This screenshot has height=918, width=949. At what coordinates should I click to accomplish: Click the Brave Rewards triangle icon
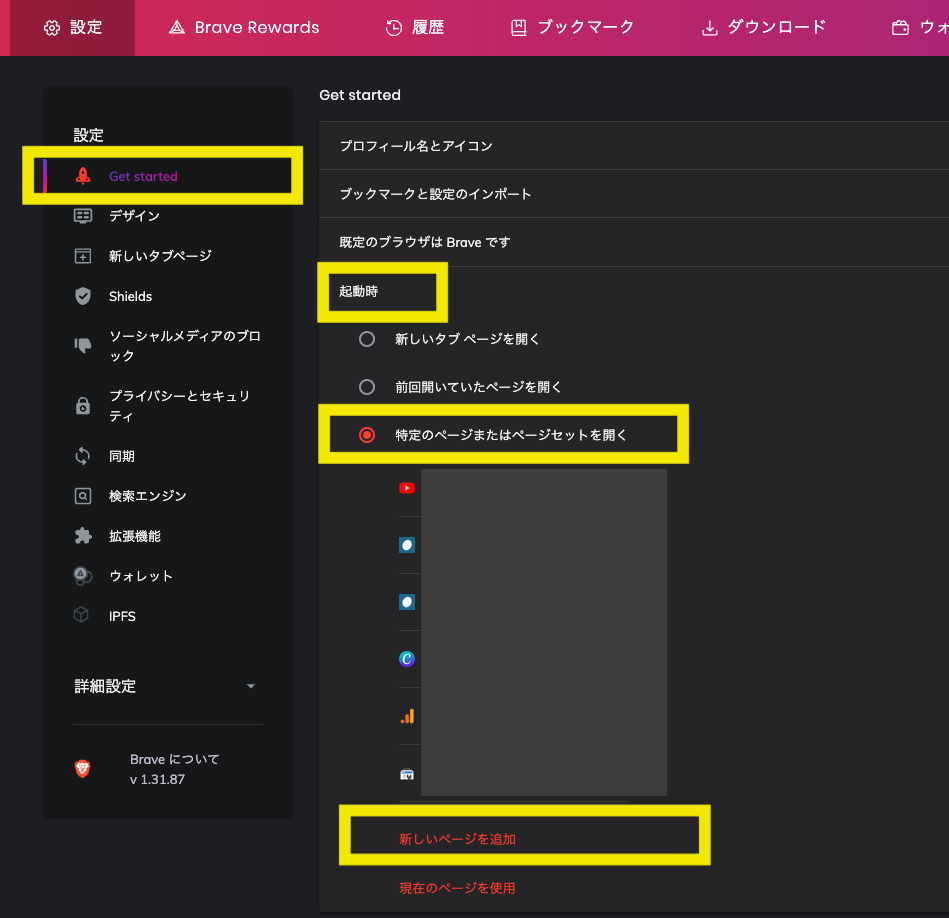click(177, 28)
